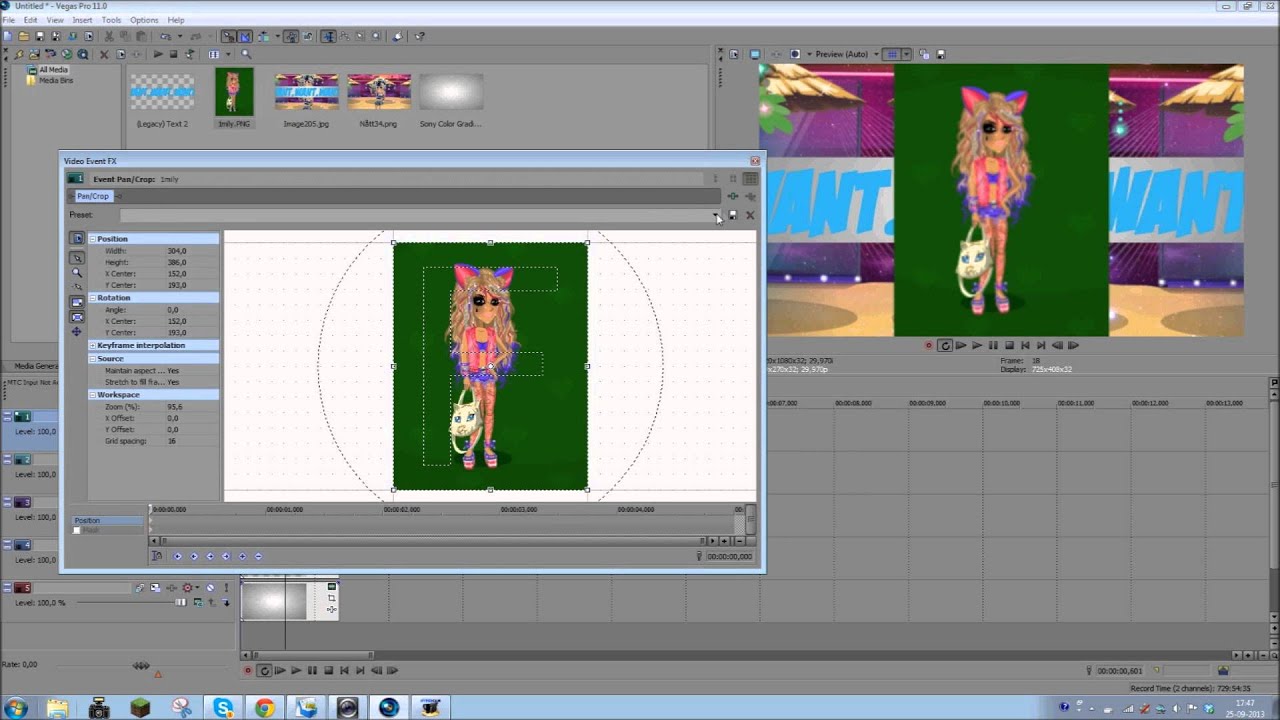Toggle Lock Aspect Ratio icon in Pan/Crop
The image size is (1280, 720).
(77, 302)
